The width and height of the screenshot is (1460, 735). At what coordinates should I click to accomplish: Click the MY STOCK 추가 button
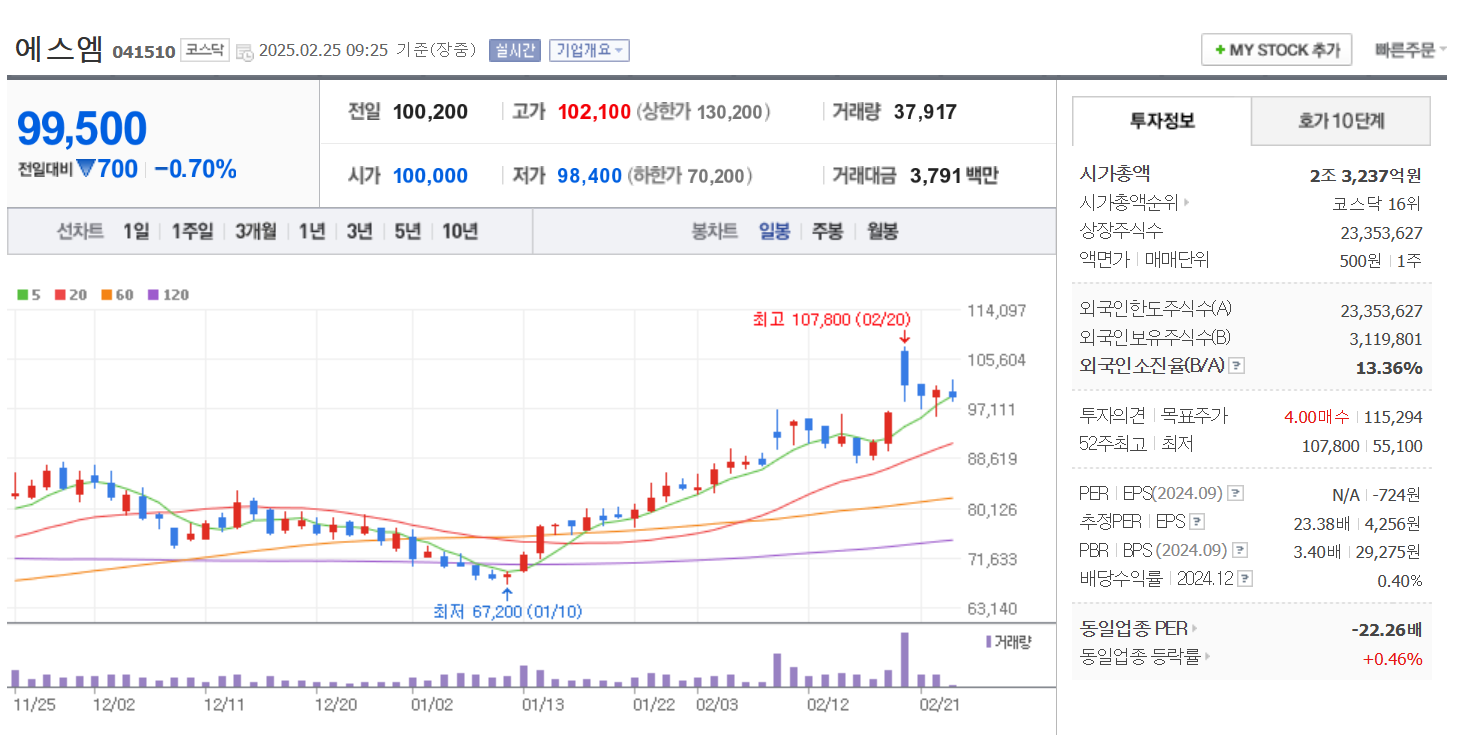pyautogui.click(x=1276, y=48)
